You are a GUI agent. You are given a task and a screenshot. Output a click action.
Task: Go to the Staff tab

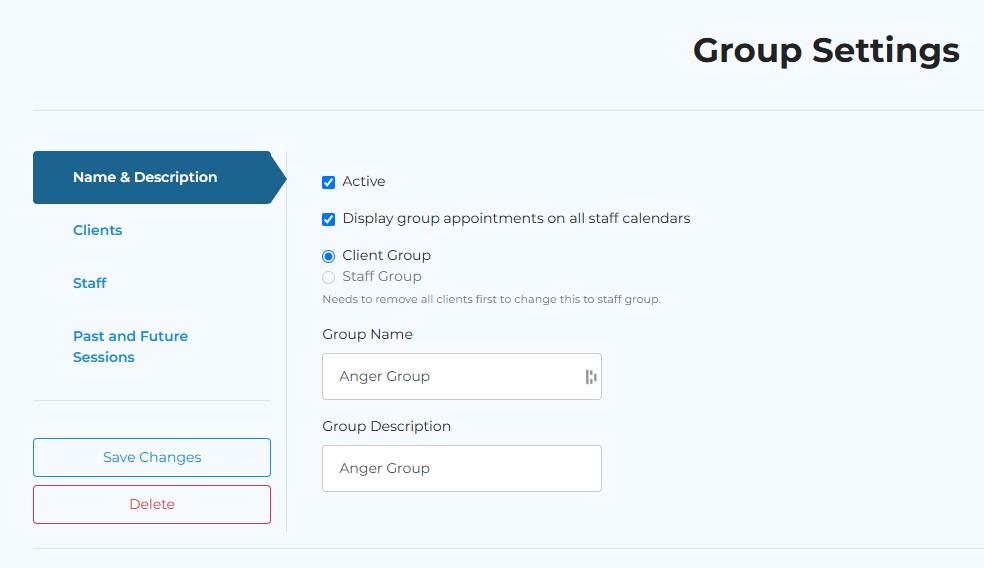pyautogui.click(x=90, y=283)
